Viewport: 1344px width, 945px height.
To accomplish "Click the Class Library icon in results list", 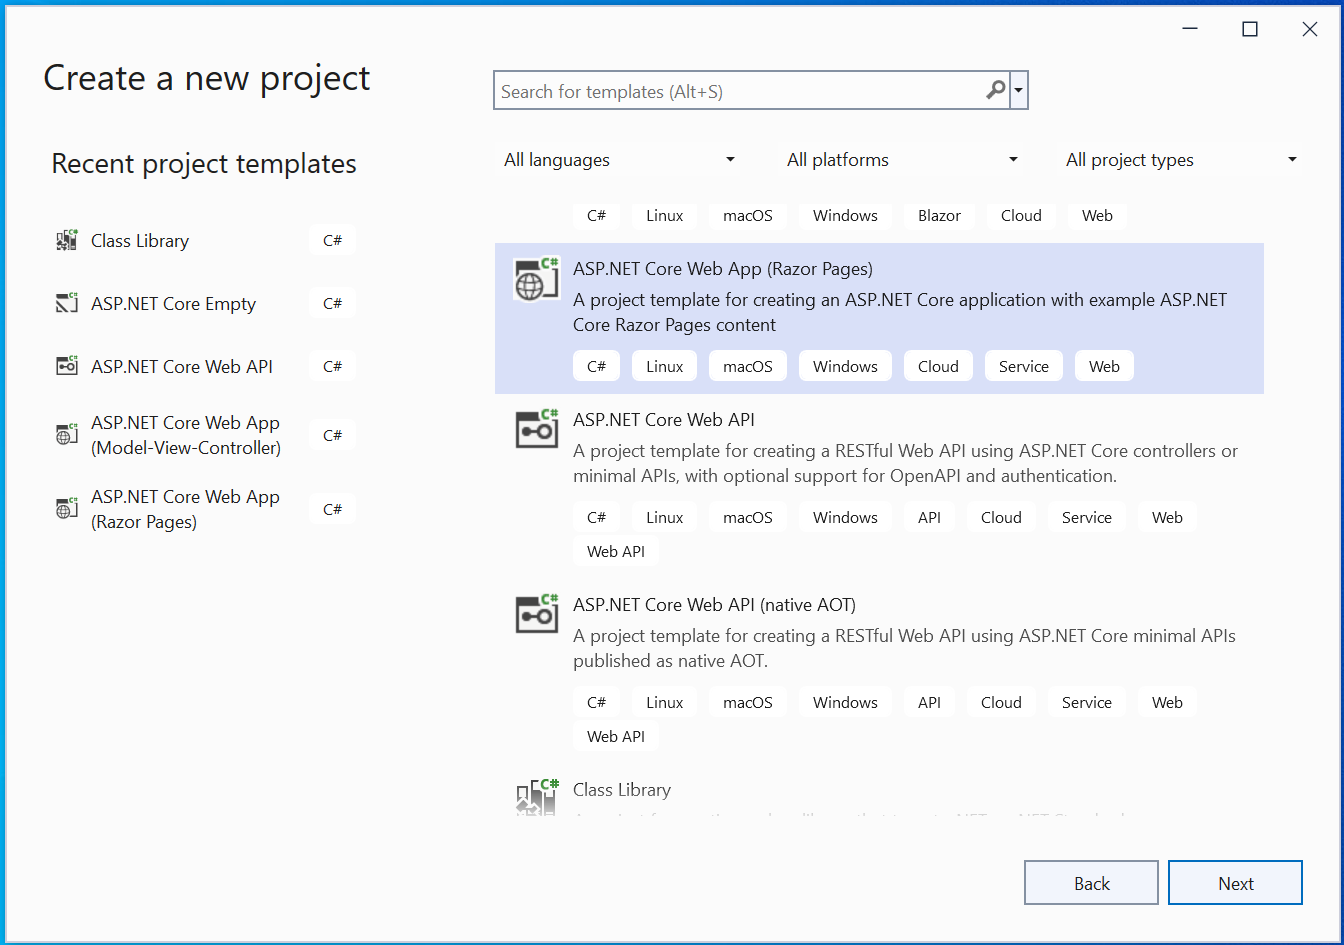I will (x=536, y=798).
